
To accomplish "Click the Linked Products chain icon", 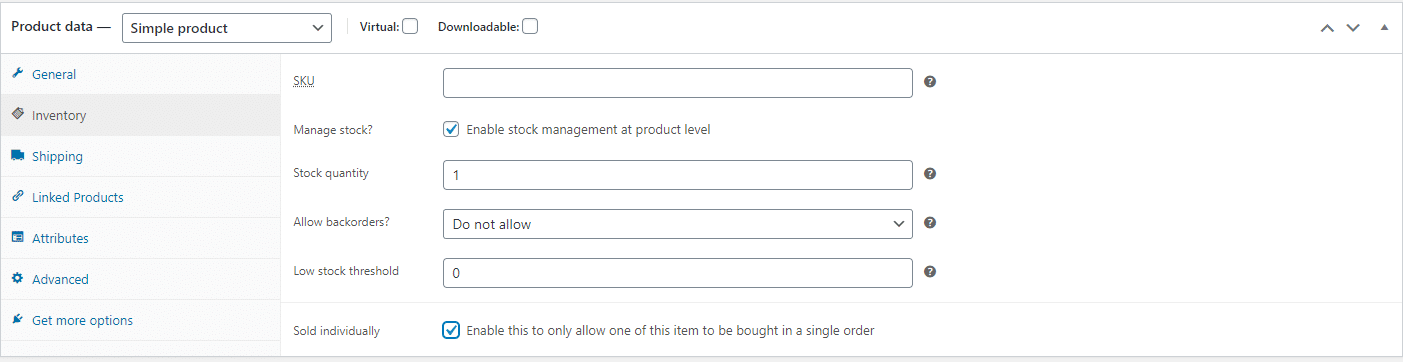I will click(x=17, y=197).
